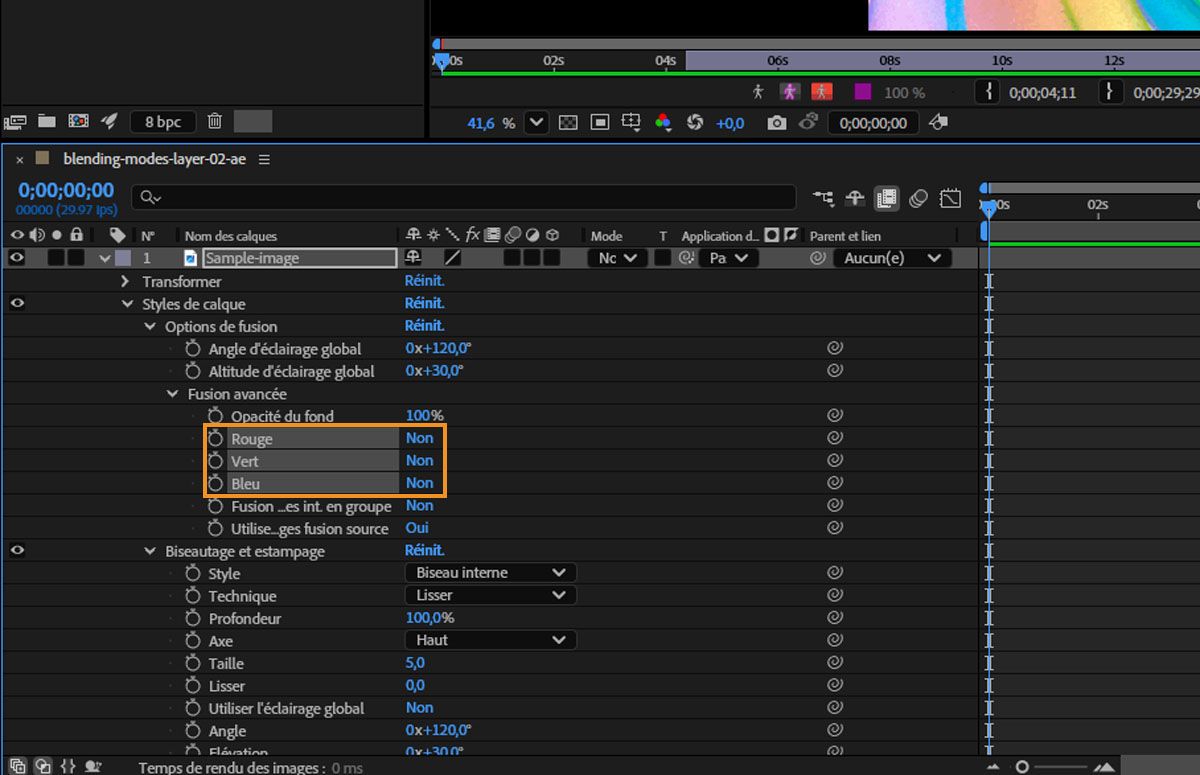The width and height of the screenshot is (1200, 775).
Task: Click the show channel RGB color icon
Action: 662,123
